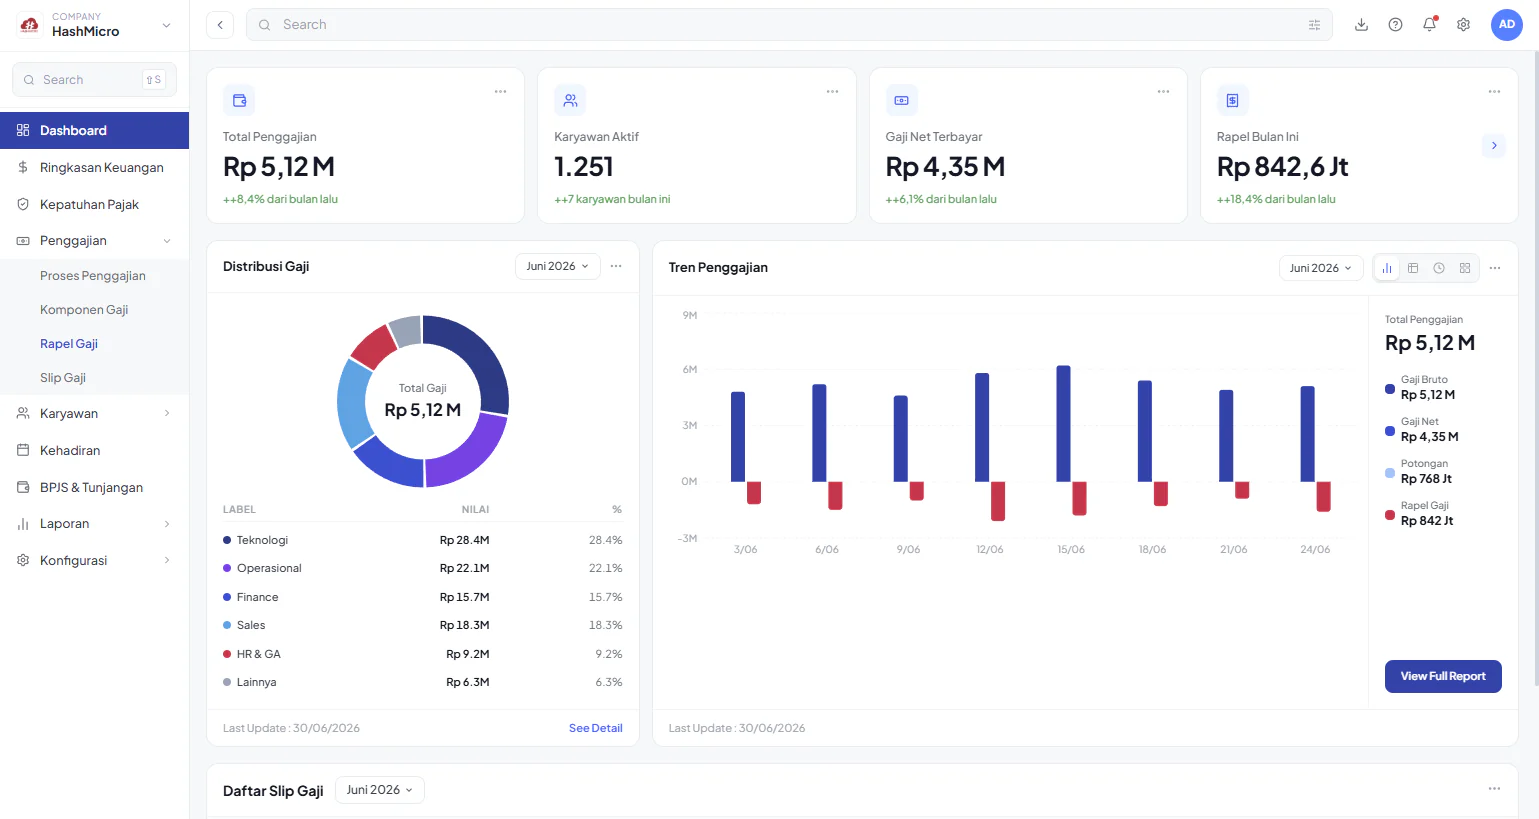This screenshot has height=819, width=1539.
Task: Switch Tren Penggajian to bar chart view
Action: click(x=1387, y=268)
